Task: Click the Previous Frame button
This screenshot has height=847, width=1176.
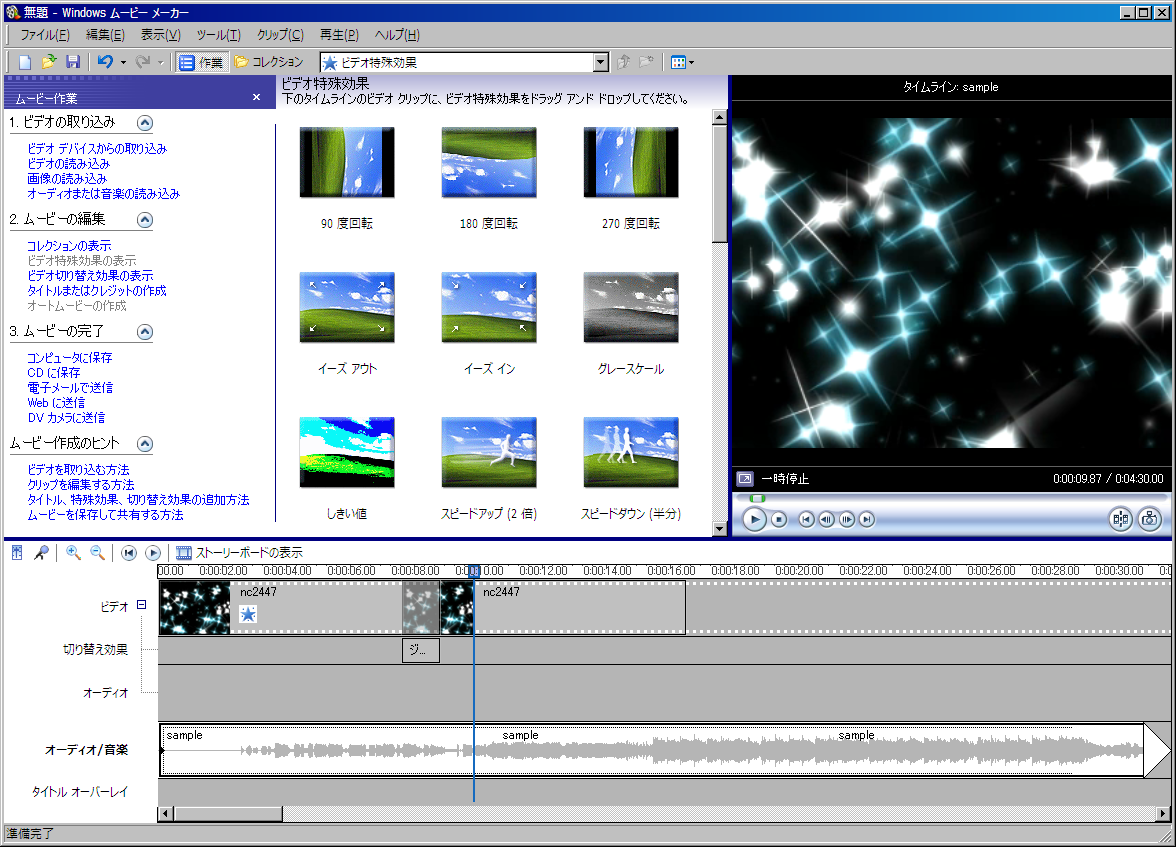Action: 826,519
